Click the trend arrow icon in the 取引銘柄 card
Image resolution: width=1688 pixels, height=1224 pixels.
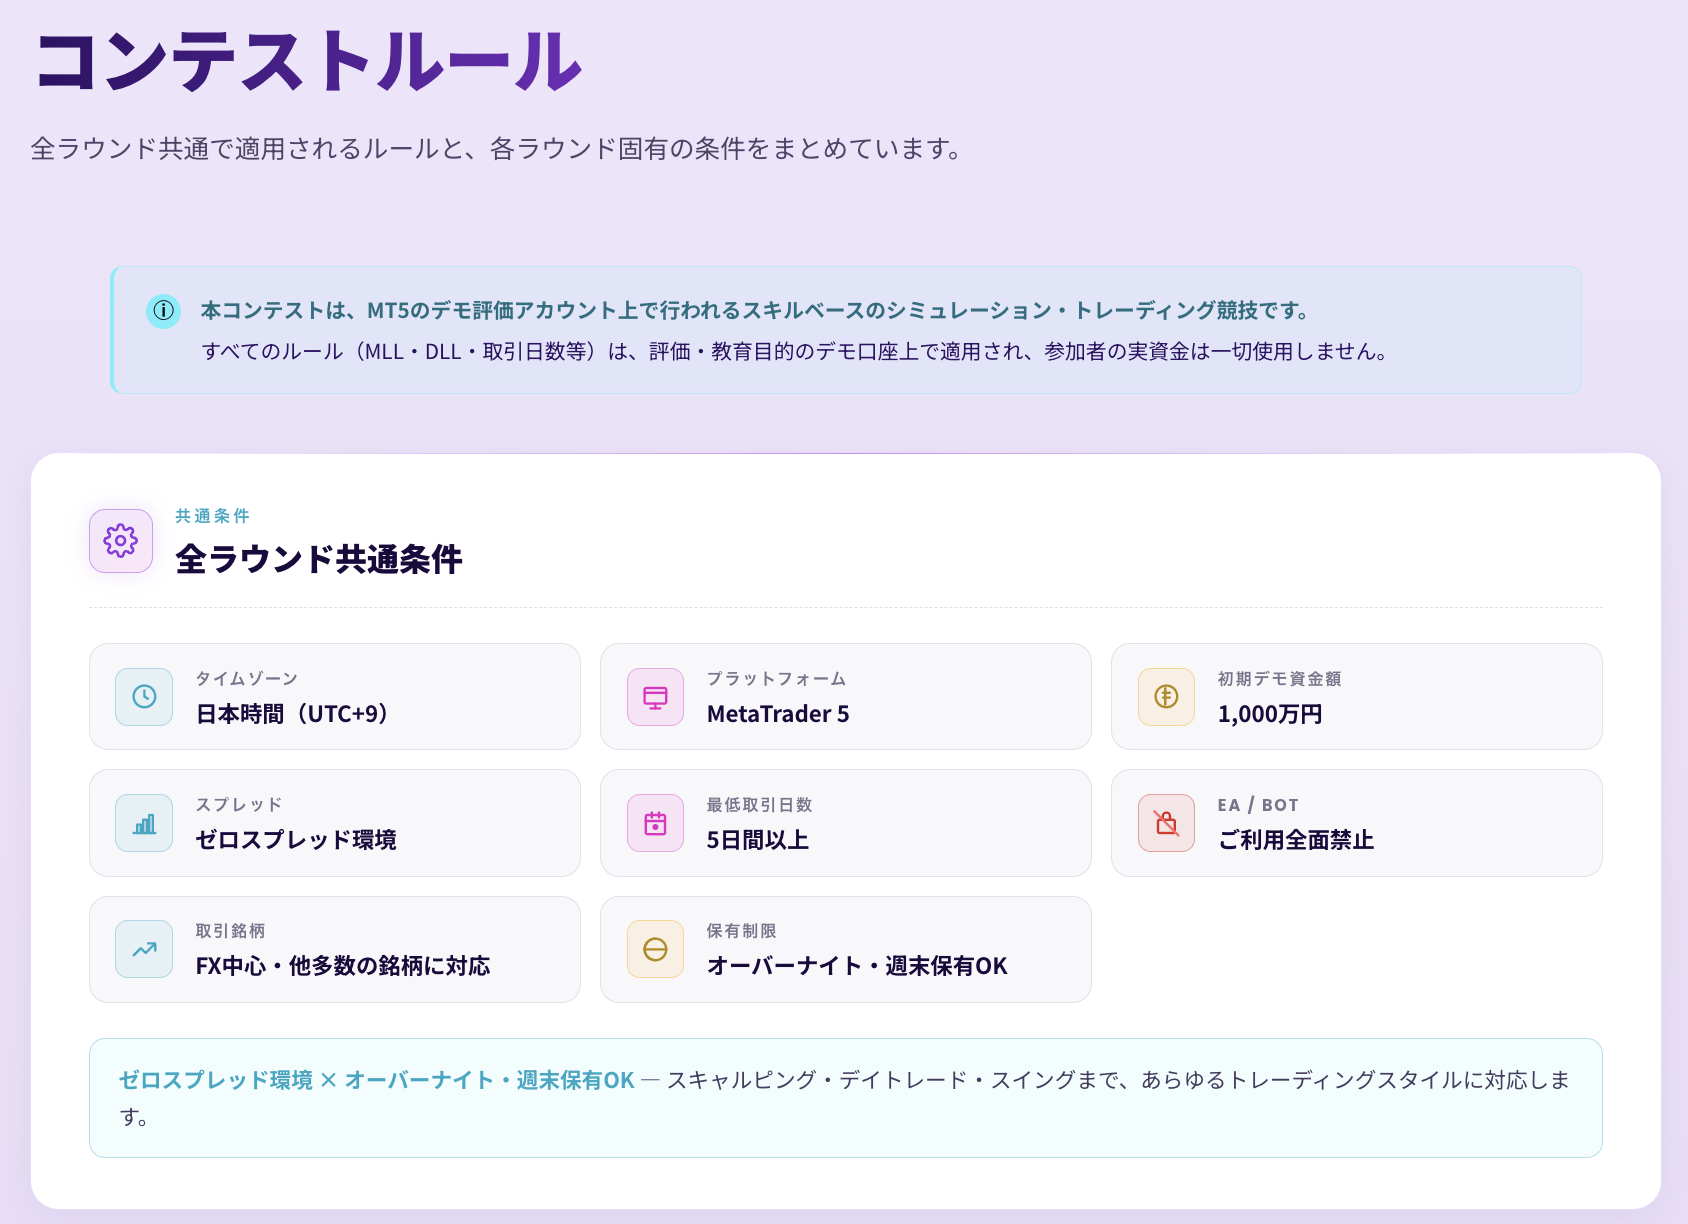point(144,949)
